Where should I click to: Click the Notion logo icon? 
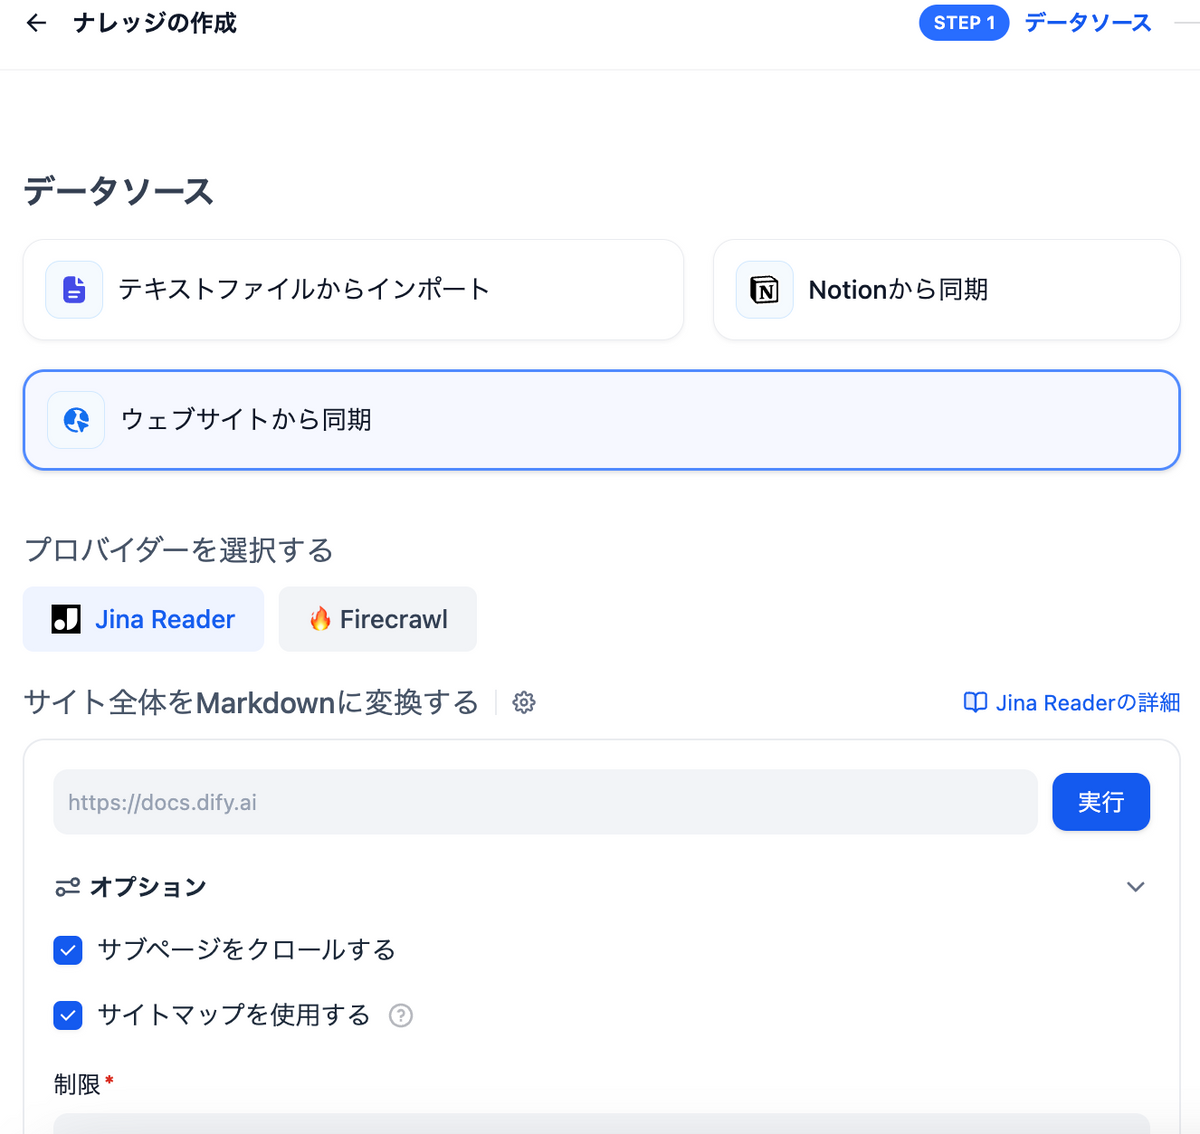click(763, 289)
